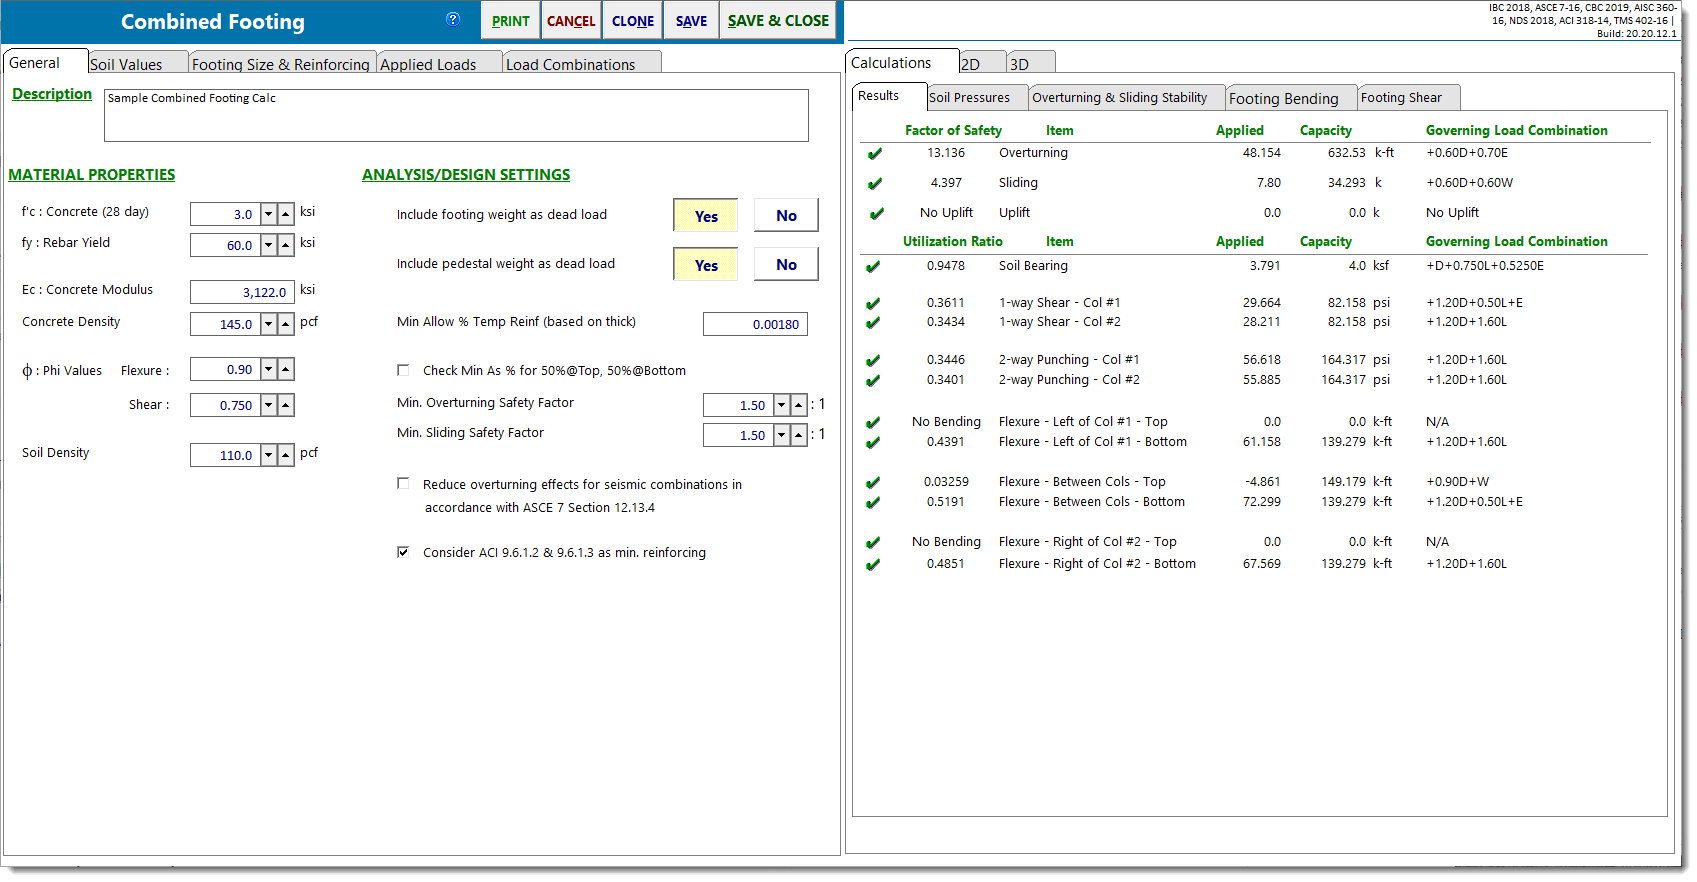Screen dimensions: 1697x882
Task: Uncheck Consider ACI 9.6.1.2 & 9.6.1.3 checkbox
Action: [403, 552]
